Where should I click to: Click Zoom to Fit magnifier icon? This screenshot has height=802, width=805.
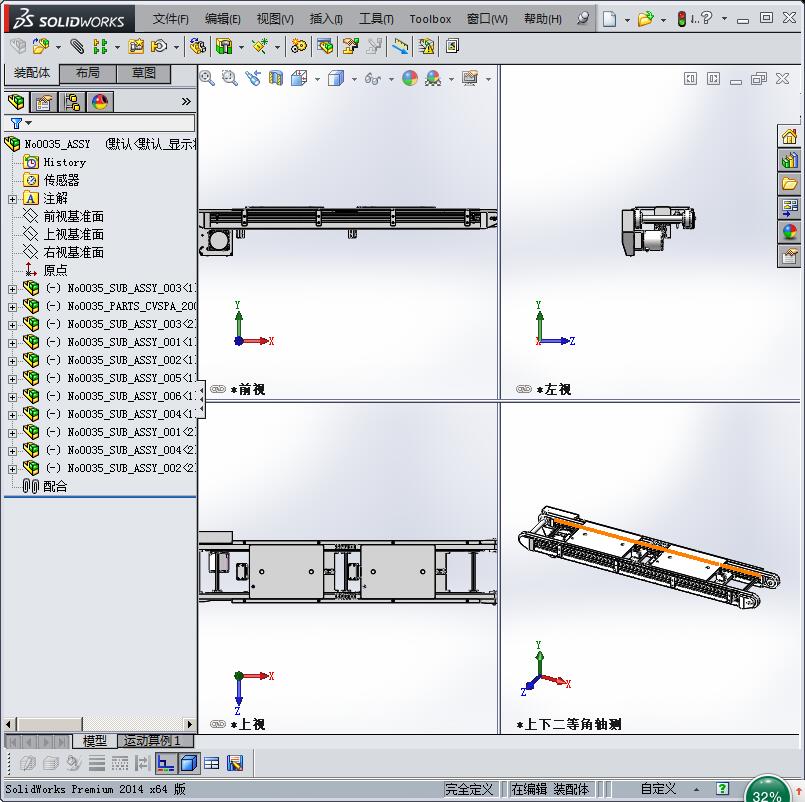point(207,78)
